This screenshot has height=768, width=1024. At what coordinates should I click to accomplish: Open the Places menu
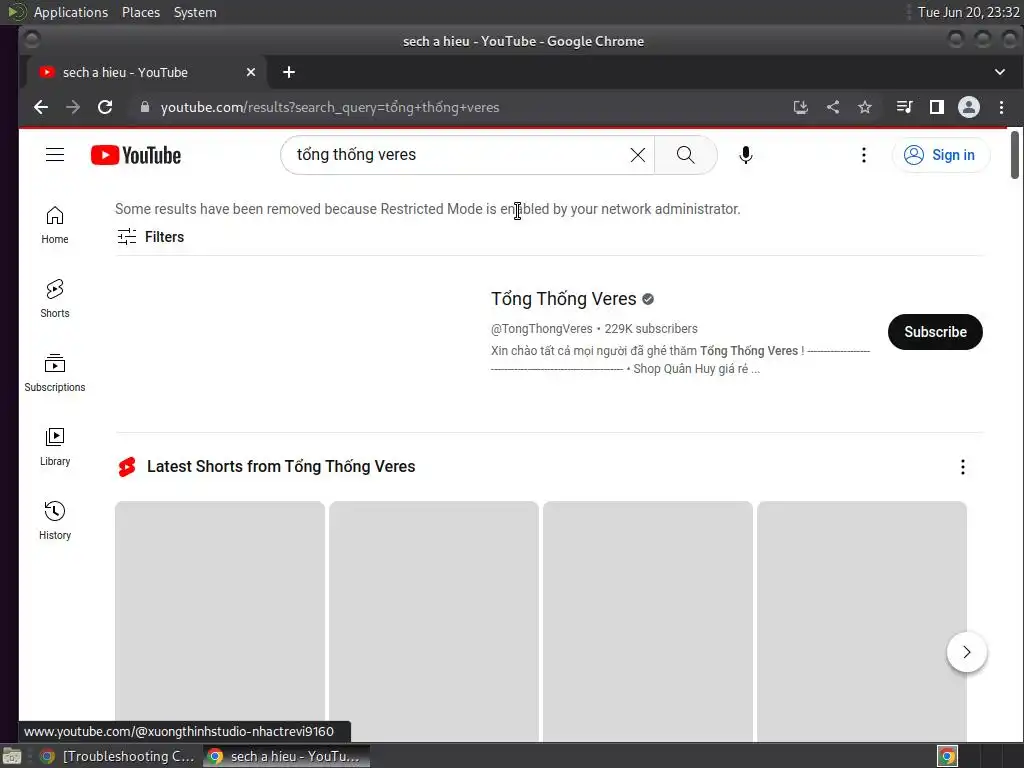coord(140,12)
